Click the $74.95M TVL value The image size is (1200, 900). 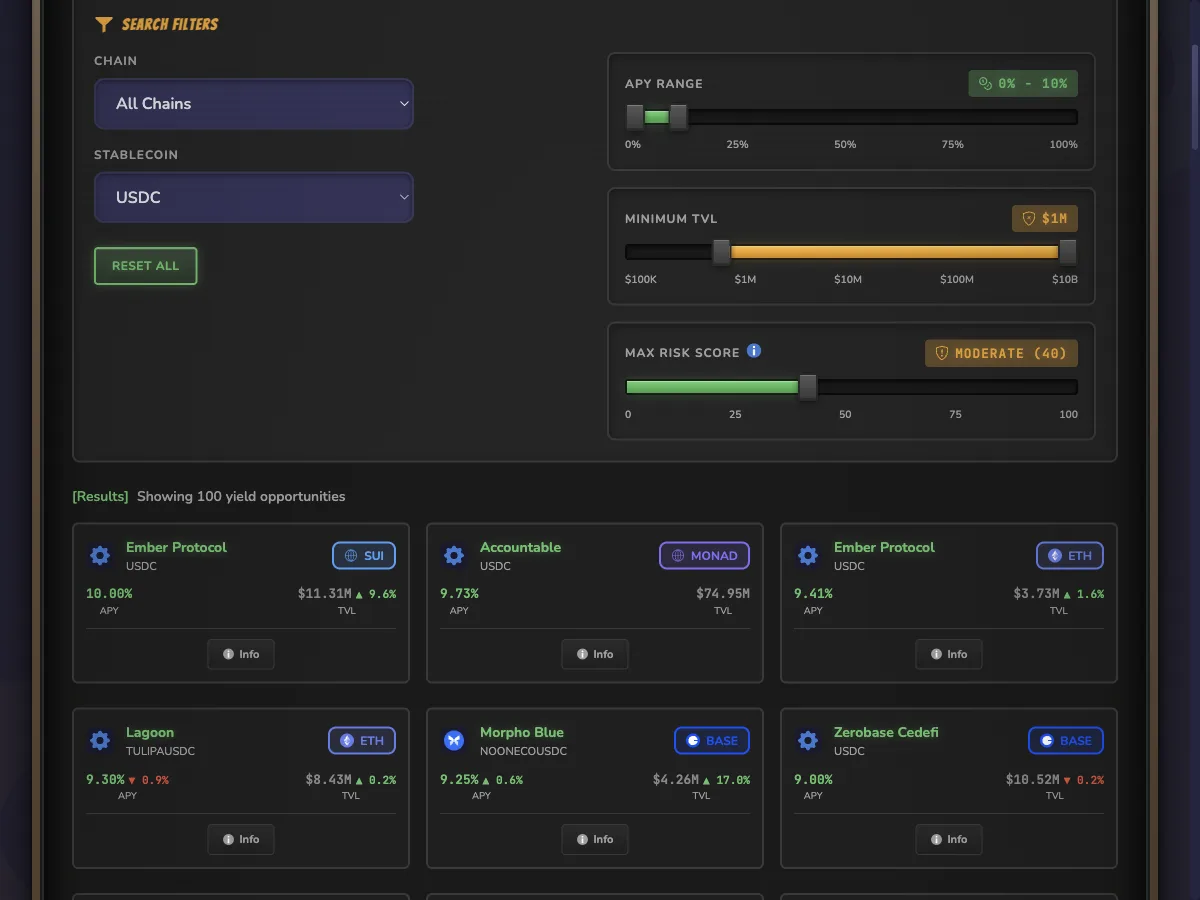click(723, 593)
